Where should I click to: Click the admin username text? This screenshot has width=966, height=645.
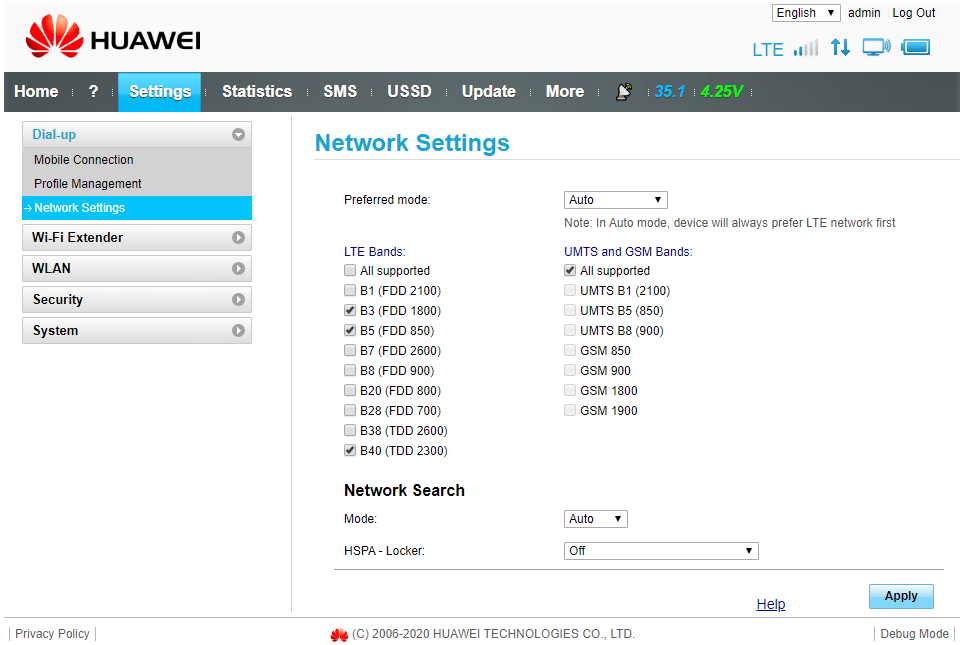click(x=864, y=13)
